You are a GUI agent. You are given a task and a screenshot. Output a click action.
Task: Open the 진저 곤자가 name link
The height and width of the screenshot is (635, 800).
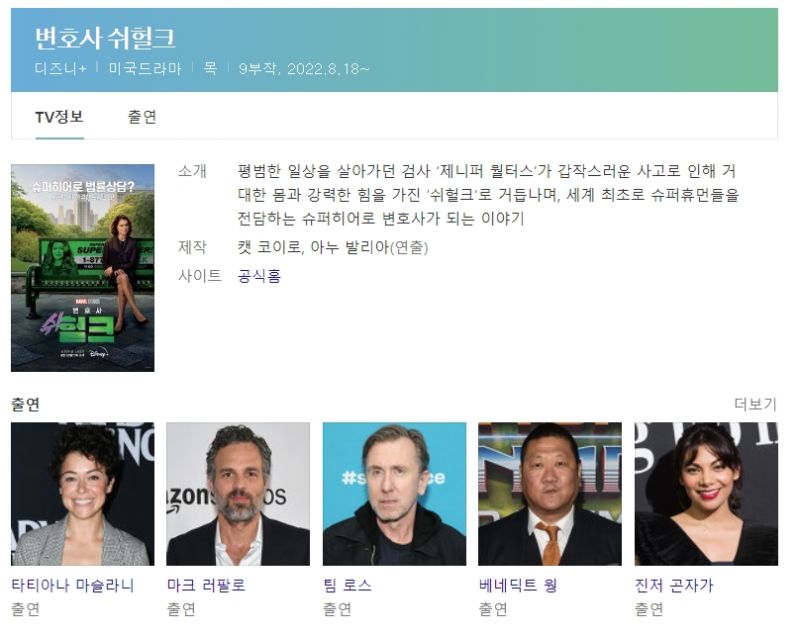(674, 585)
